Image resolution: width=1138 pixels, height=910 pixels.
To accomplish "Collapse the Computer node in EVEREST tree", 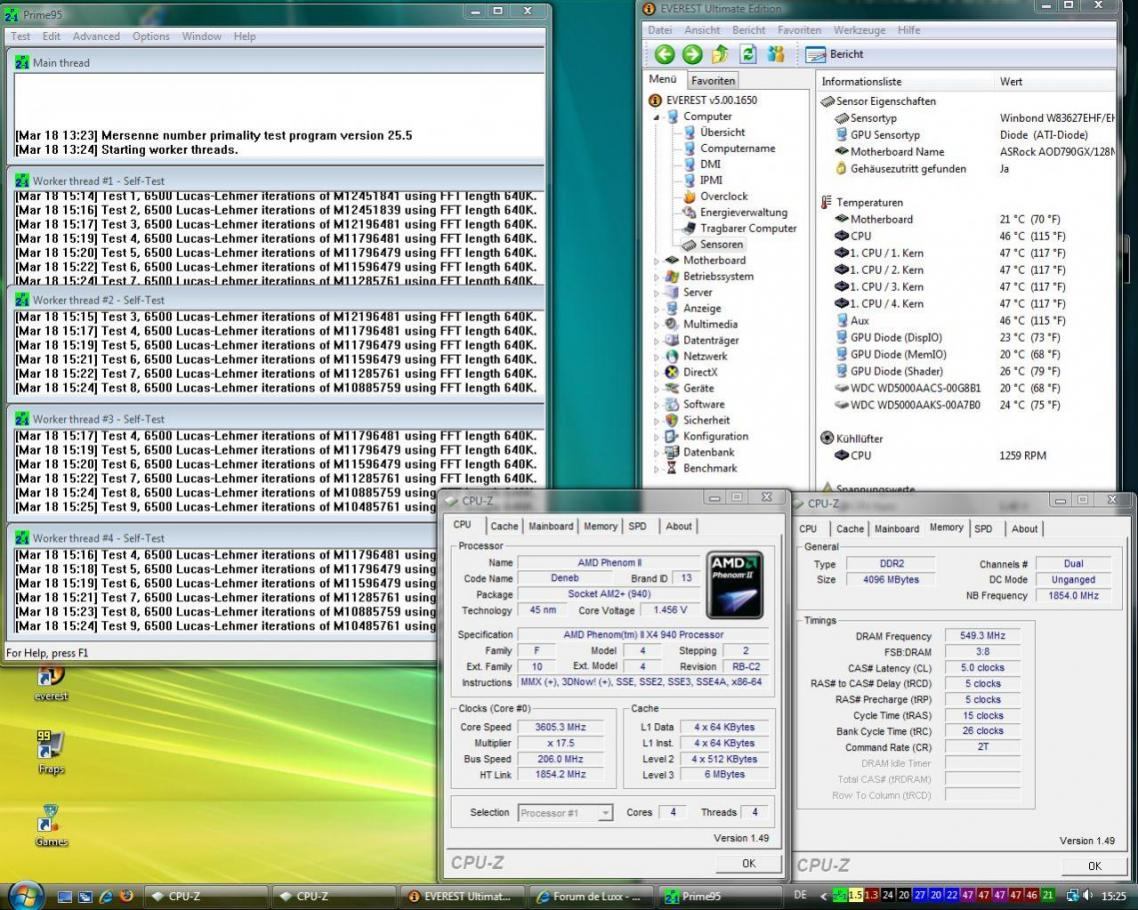I will (x=656, y=117).
